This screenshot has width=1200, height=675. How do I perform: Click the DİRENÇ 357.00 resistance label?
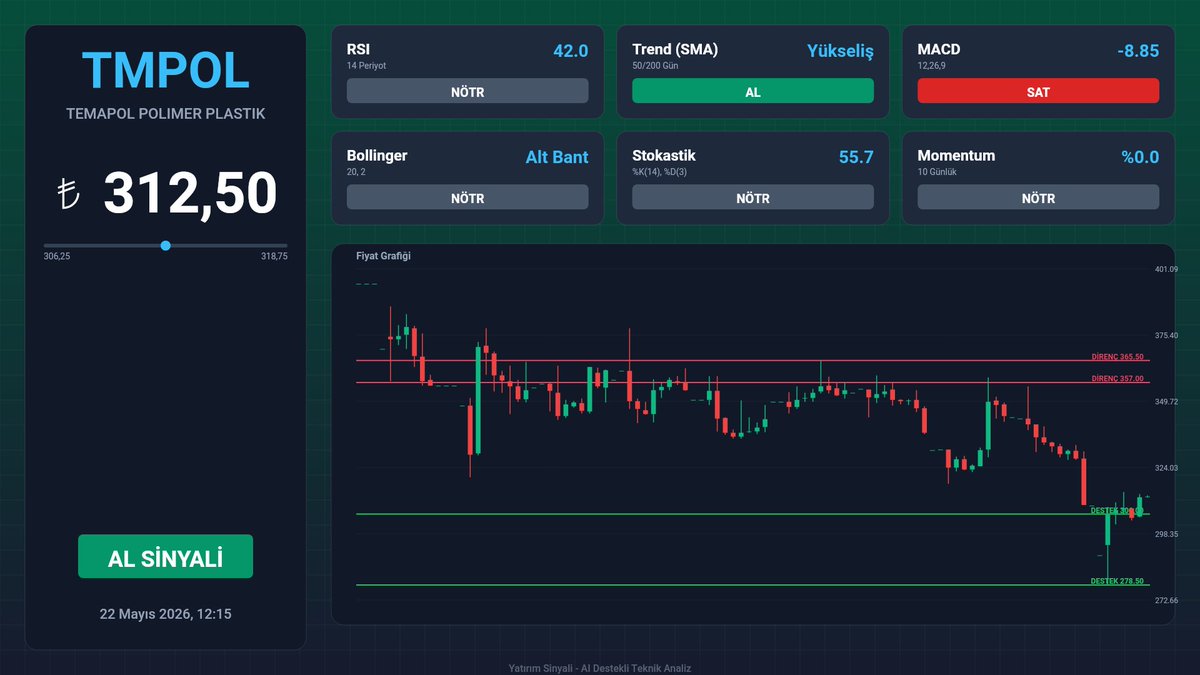point(1117,379)
